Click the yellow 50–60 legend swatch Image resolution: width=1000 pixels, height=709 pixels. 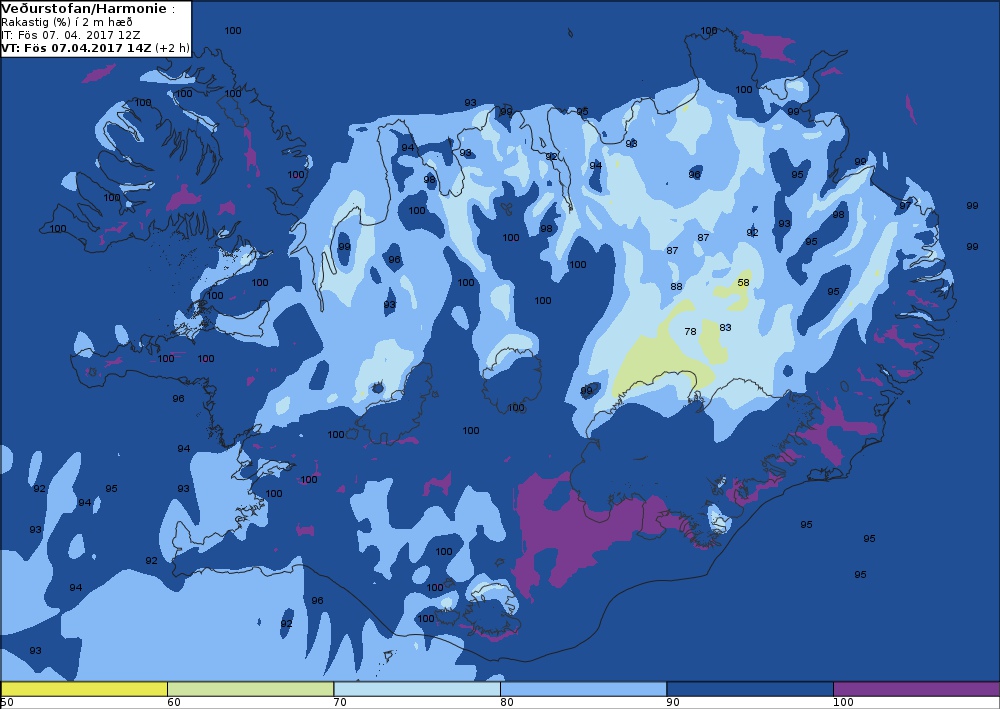click(84, 689)
